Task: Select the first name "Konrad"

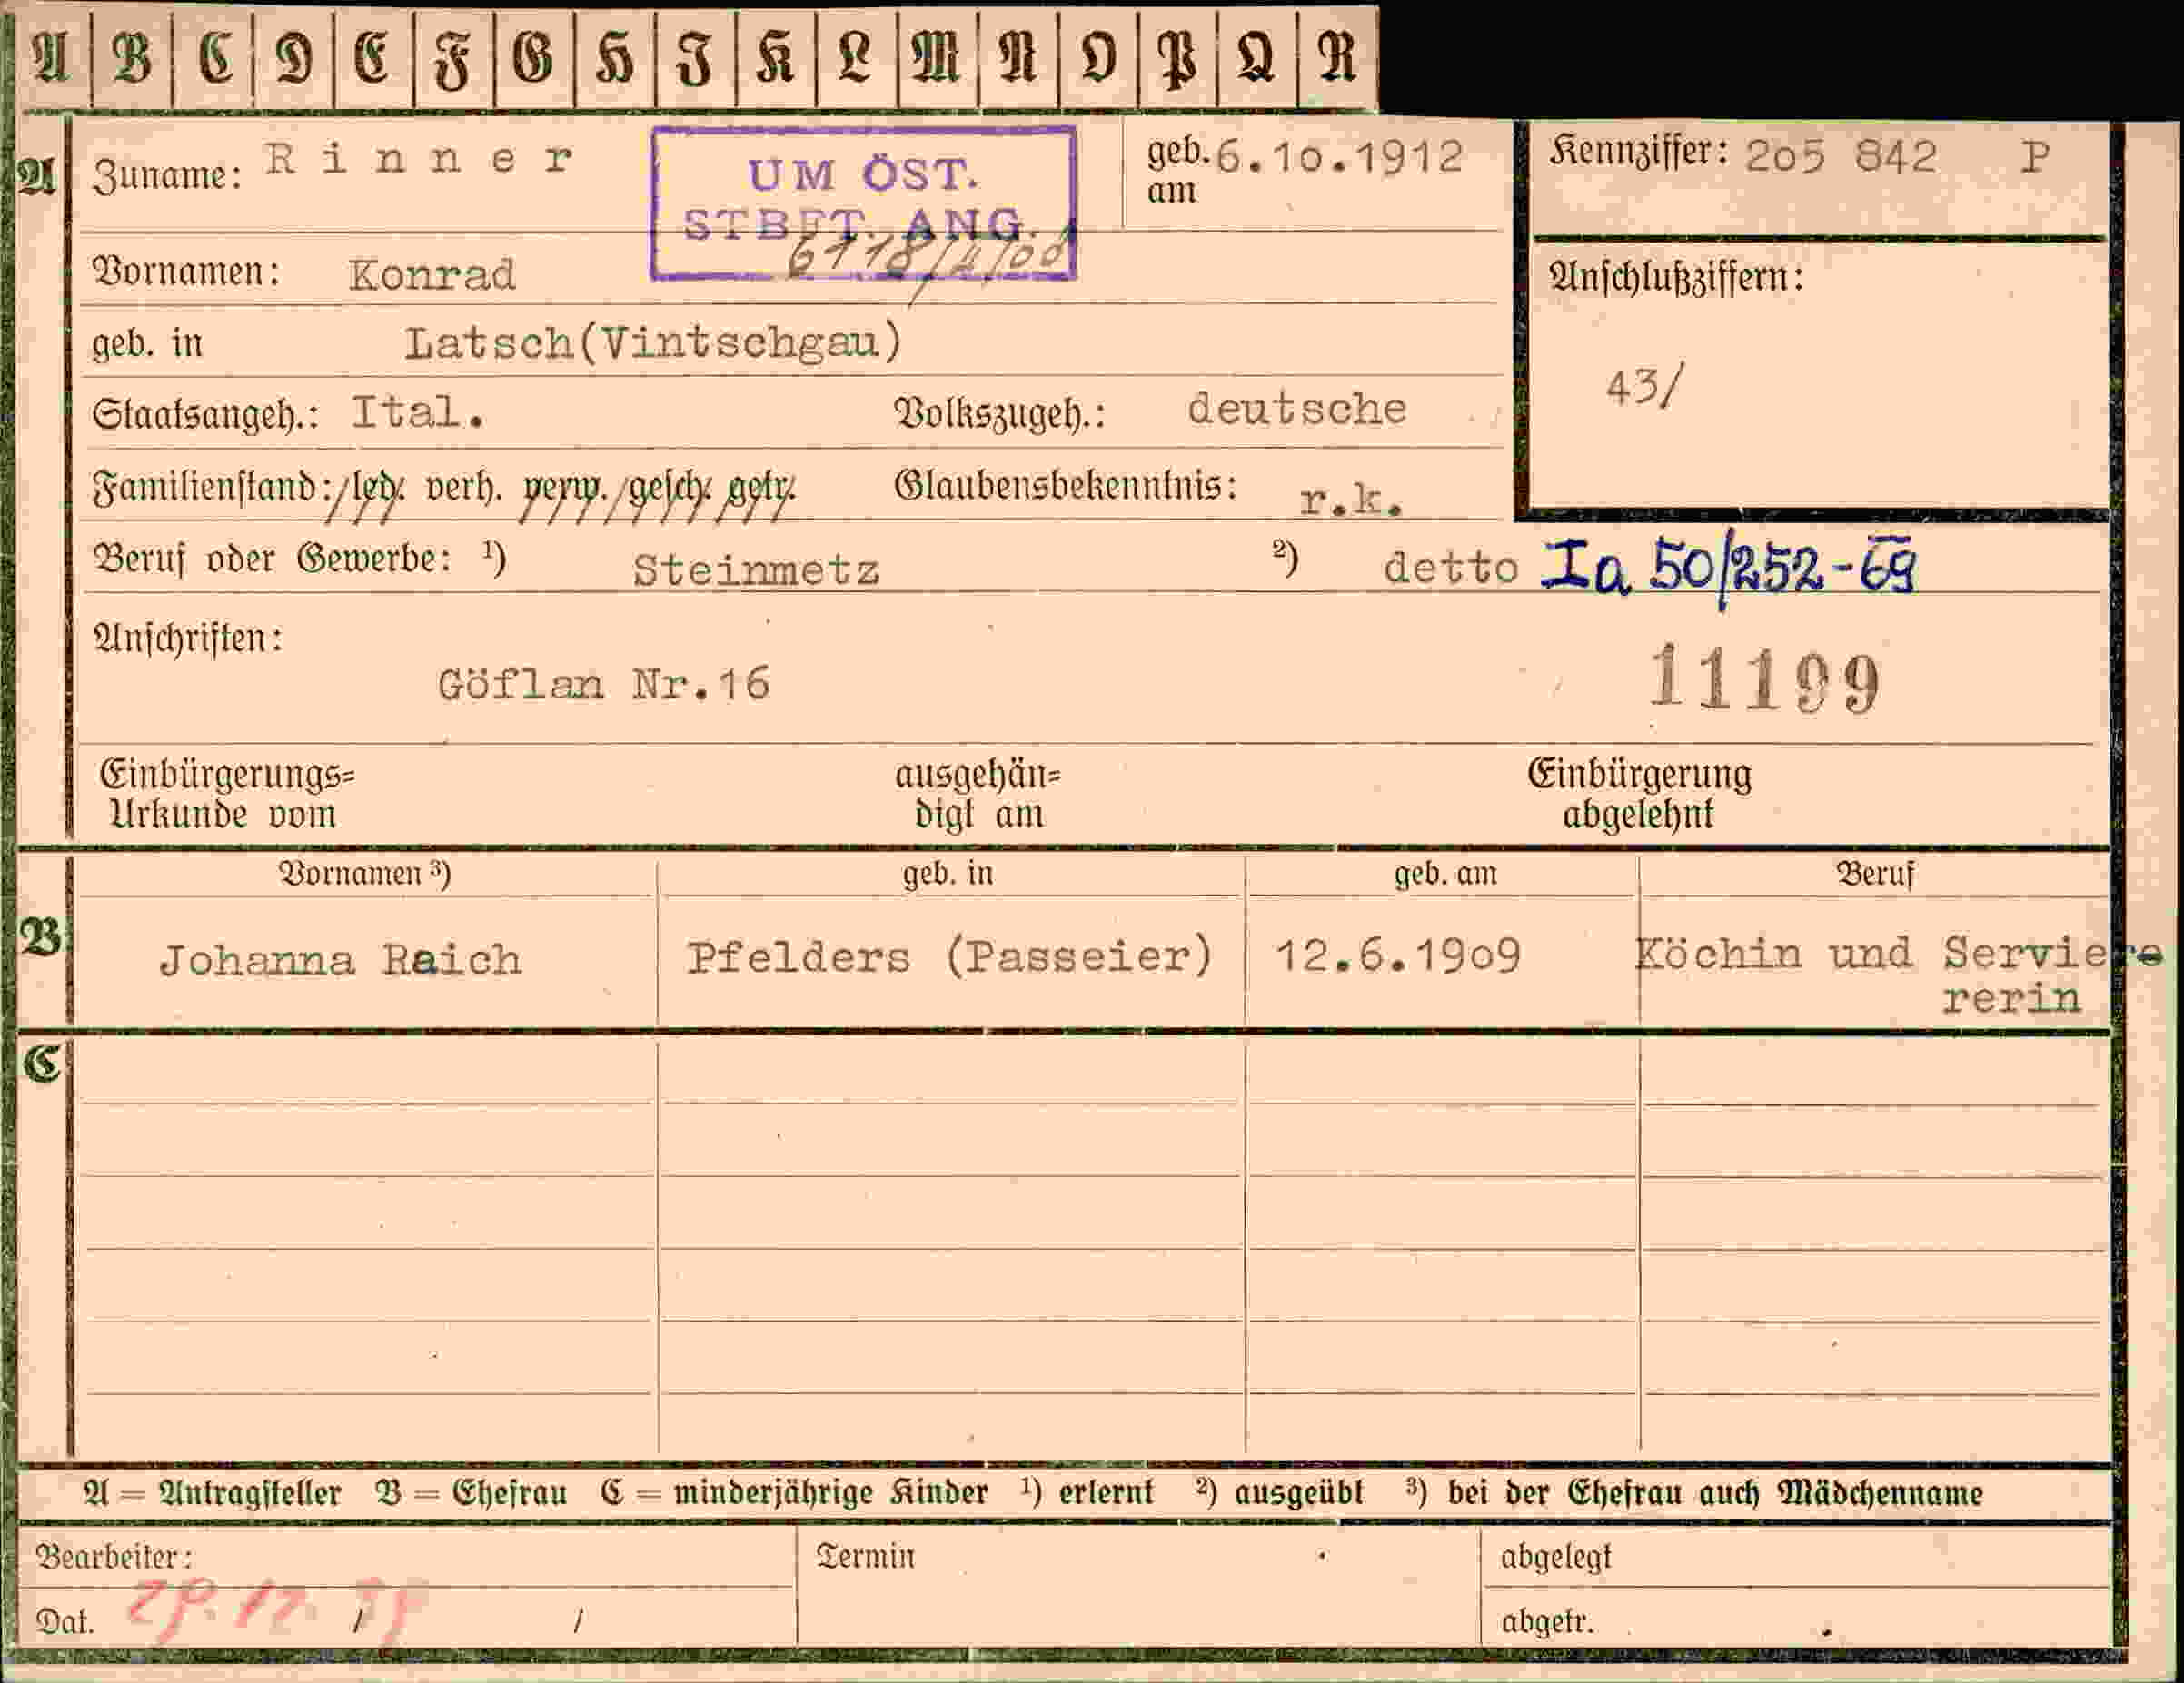Action: pyautogui.click(x=432, y=275)
